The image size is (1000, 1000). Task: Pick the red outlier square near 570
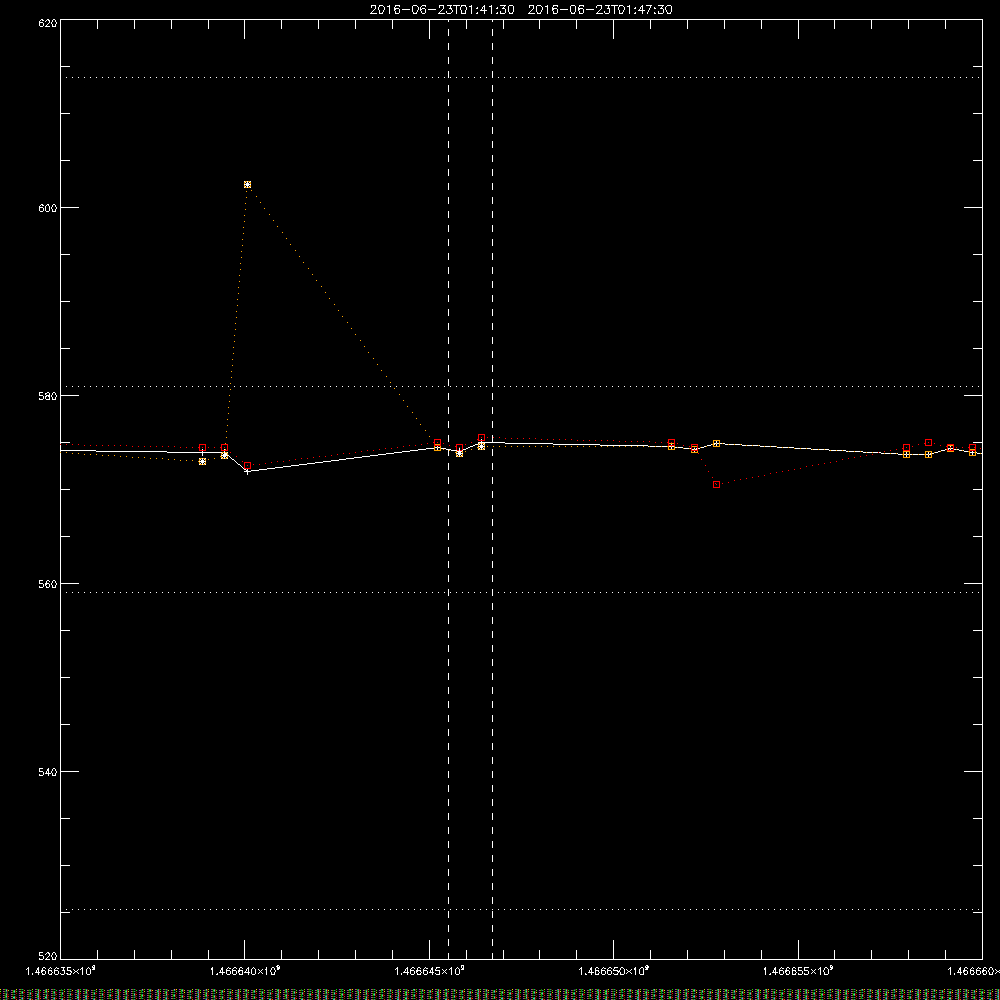coord(717,485)
